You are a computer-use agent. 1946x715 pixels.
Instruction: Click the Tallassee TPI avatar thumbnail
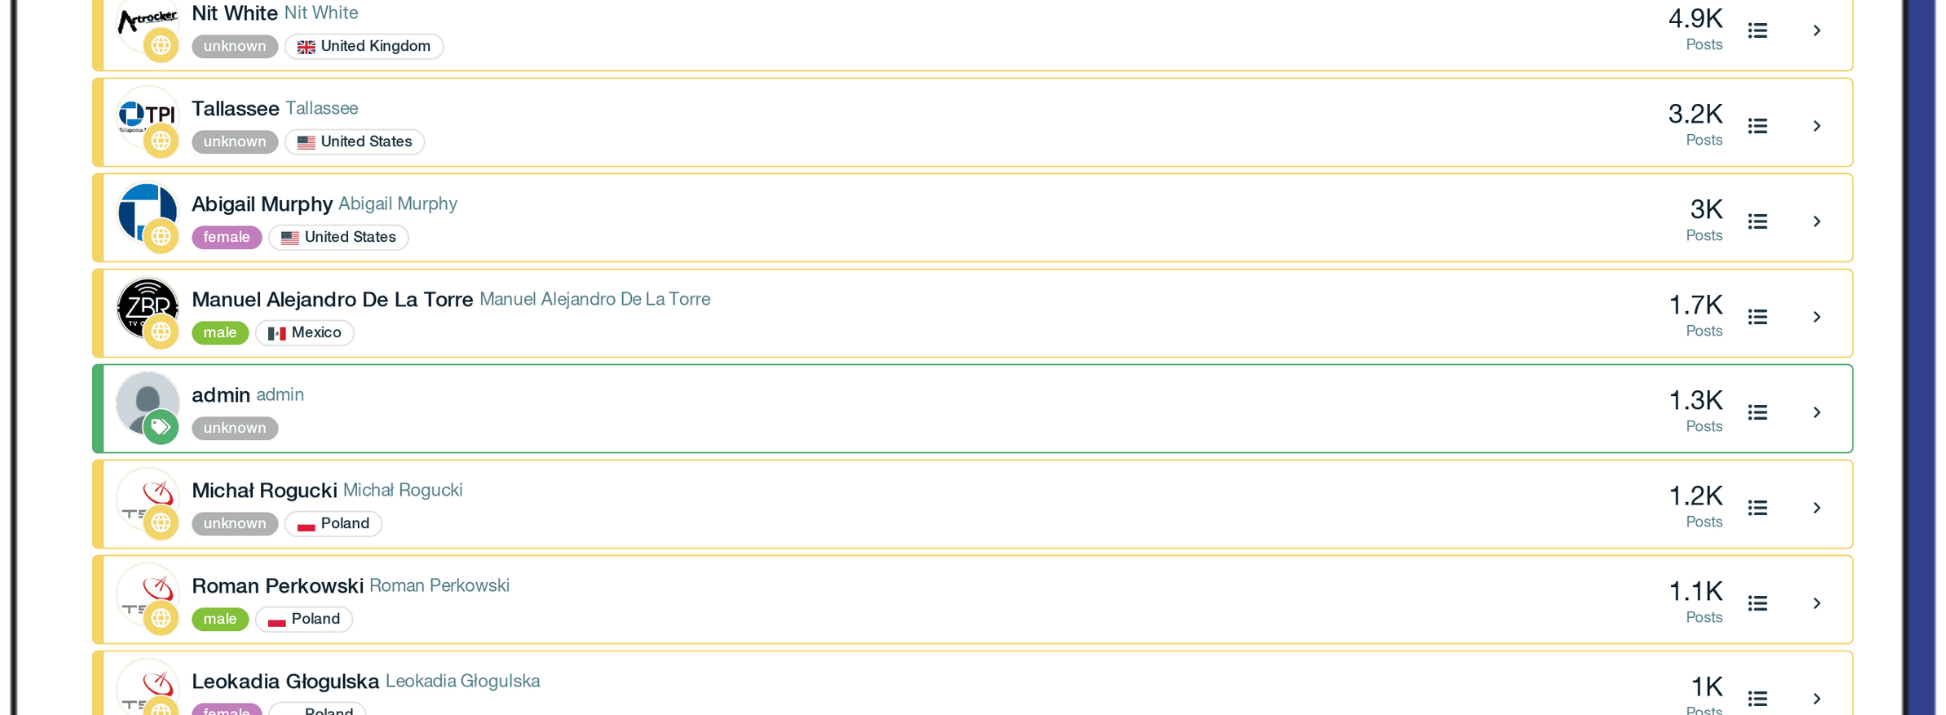tap(146, 114)
